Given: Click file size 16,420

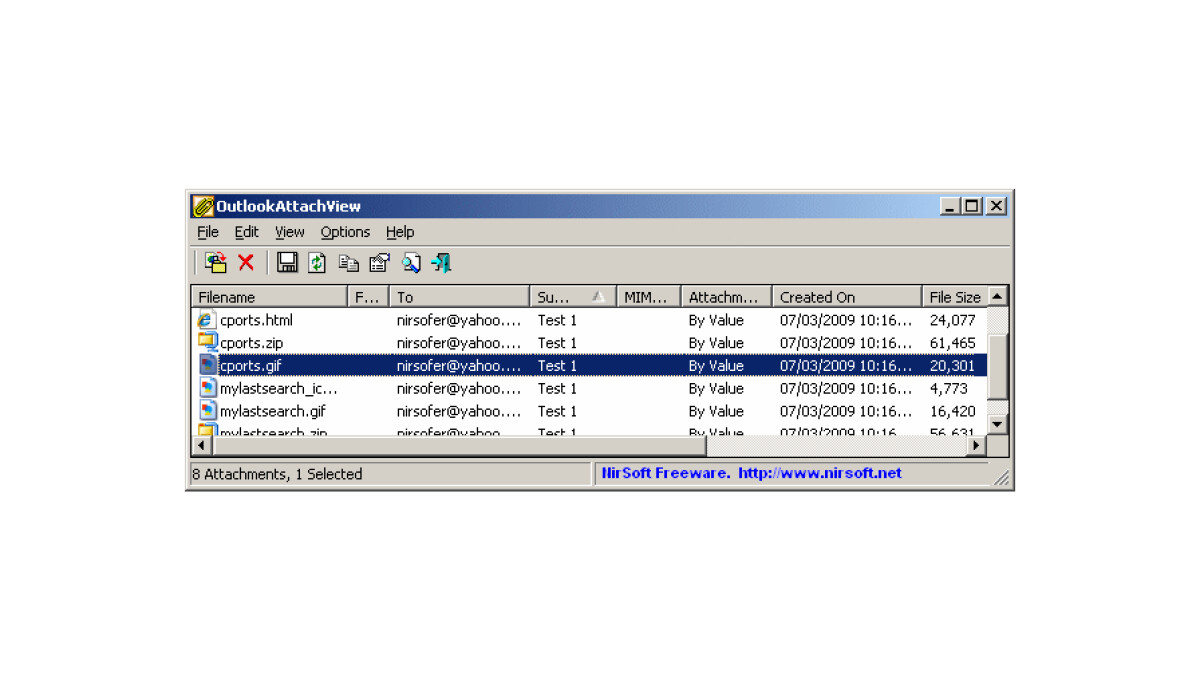Looking at the screenshot, I should 952,411.
